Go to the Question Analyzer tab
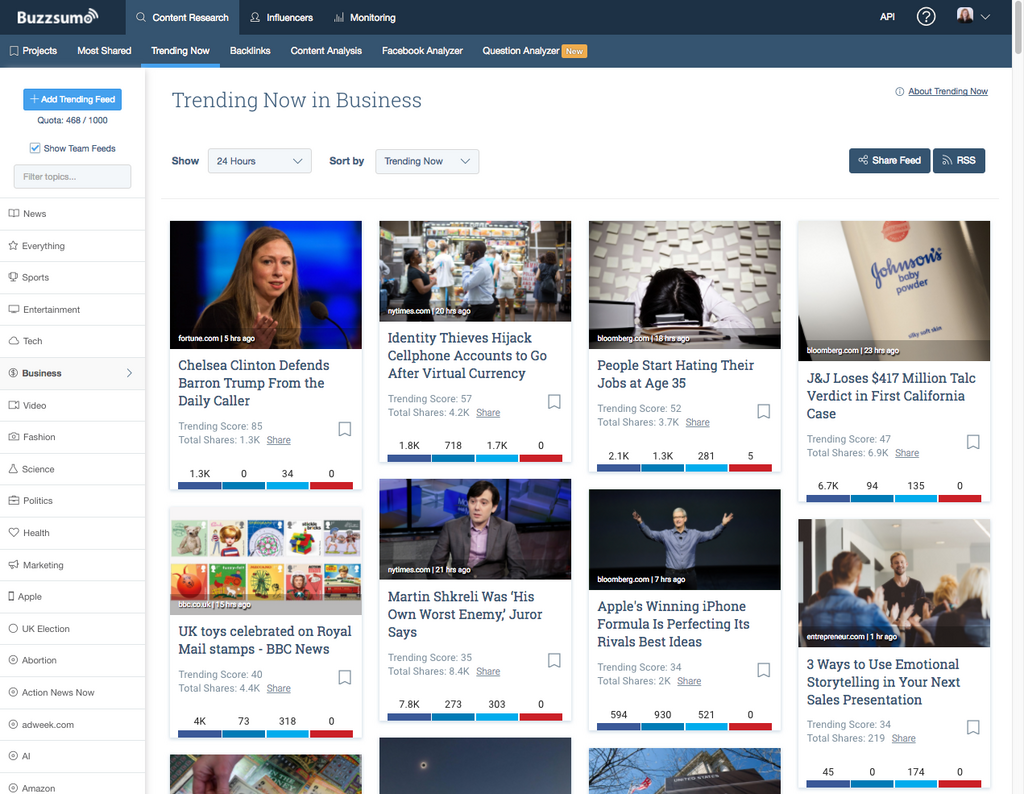 tap(521, 51)
